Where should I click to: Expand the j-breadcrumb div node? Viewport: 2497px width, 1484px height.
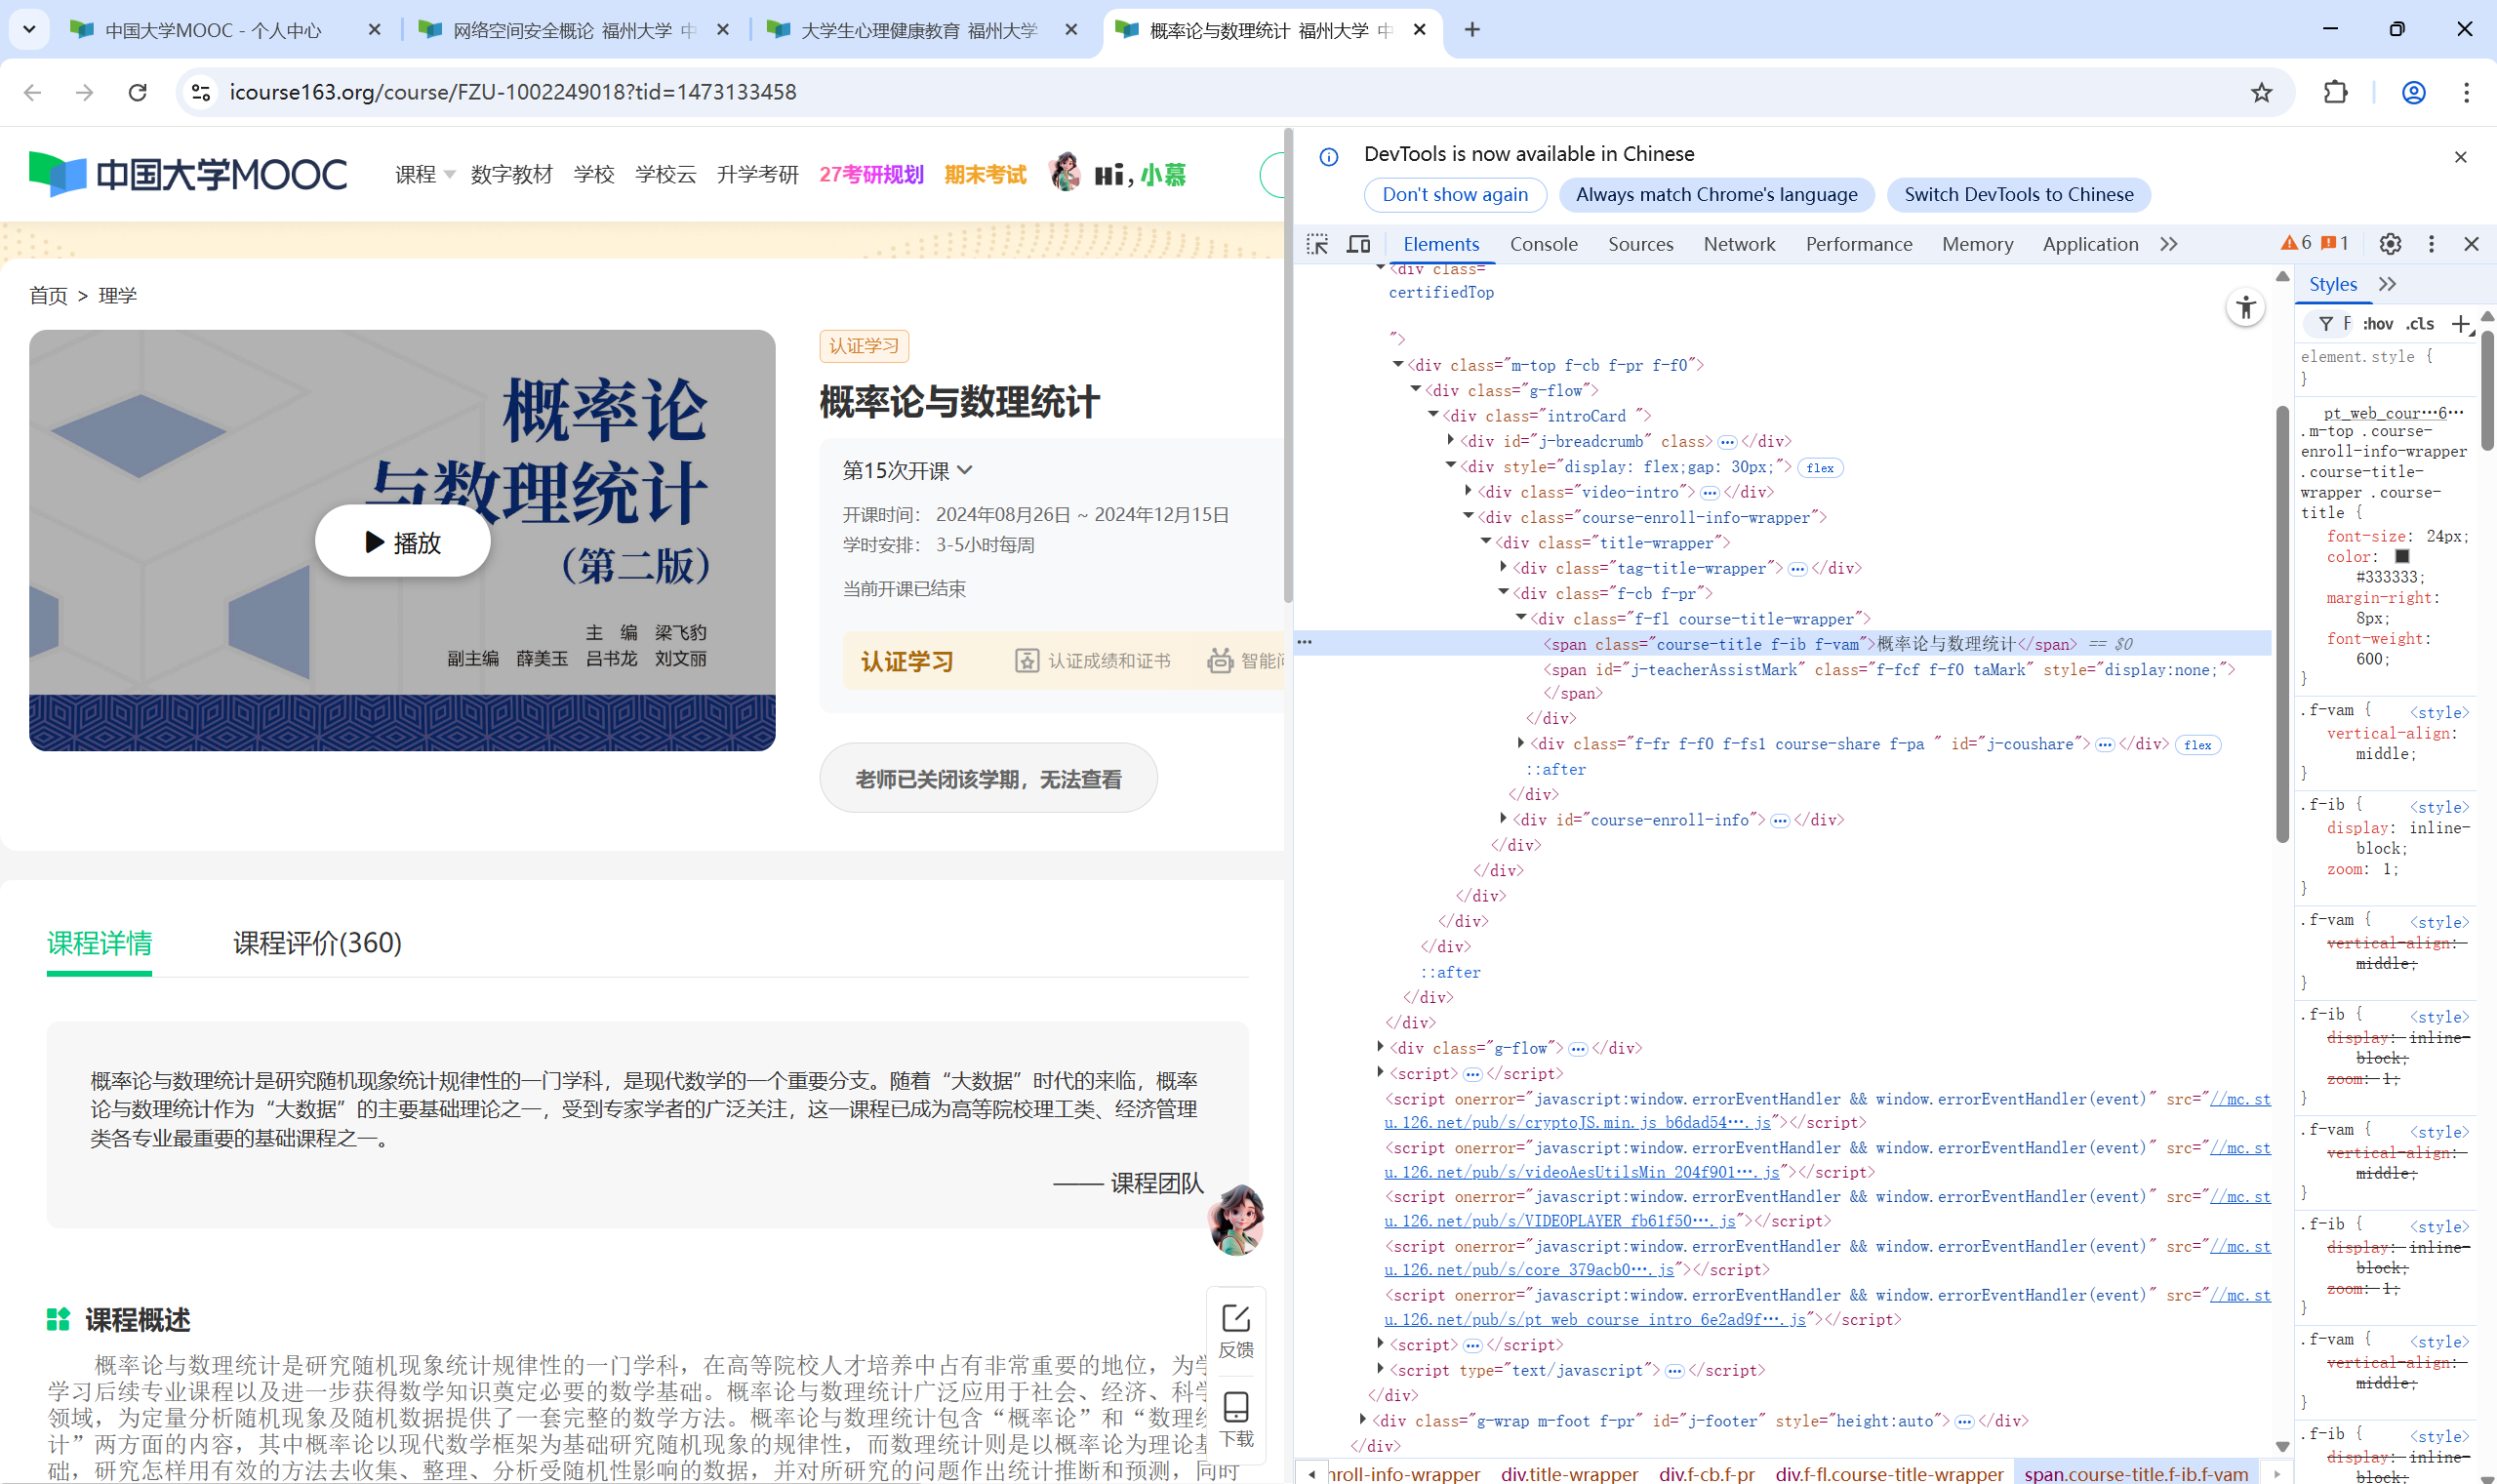(x=1451, y=441)
